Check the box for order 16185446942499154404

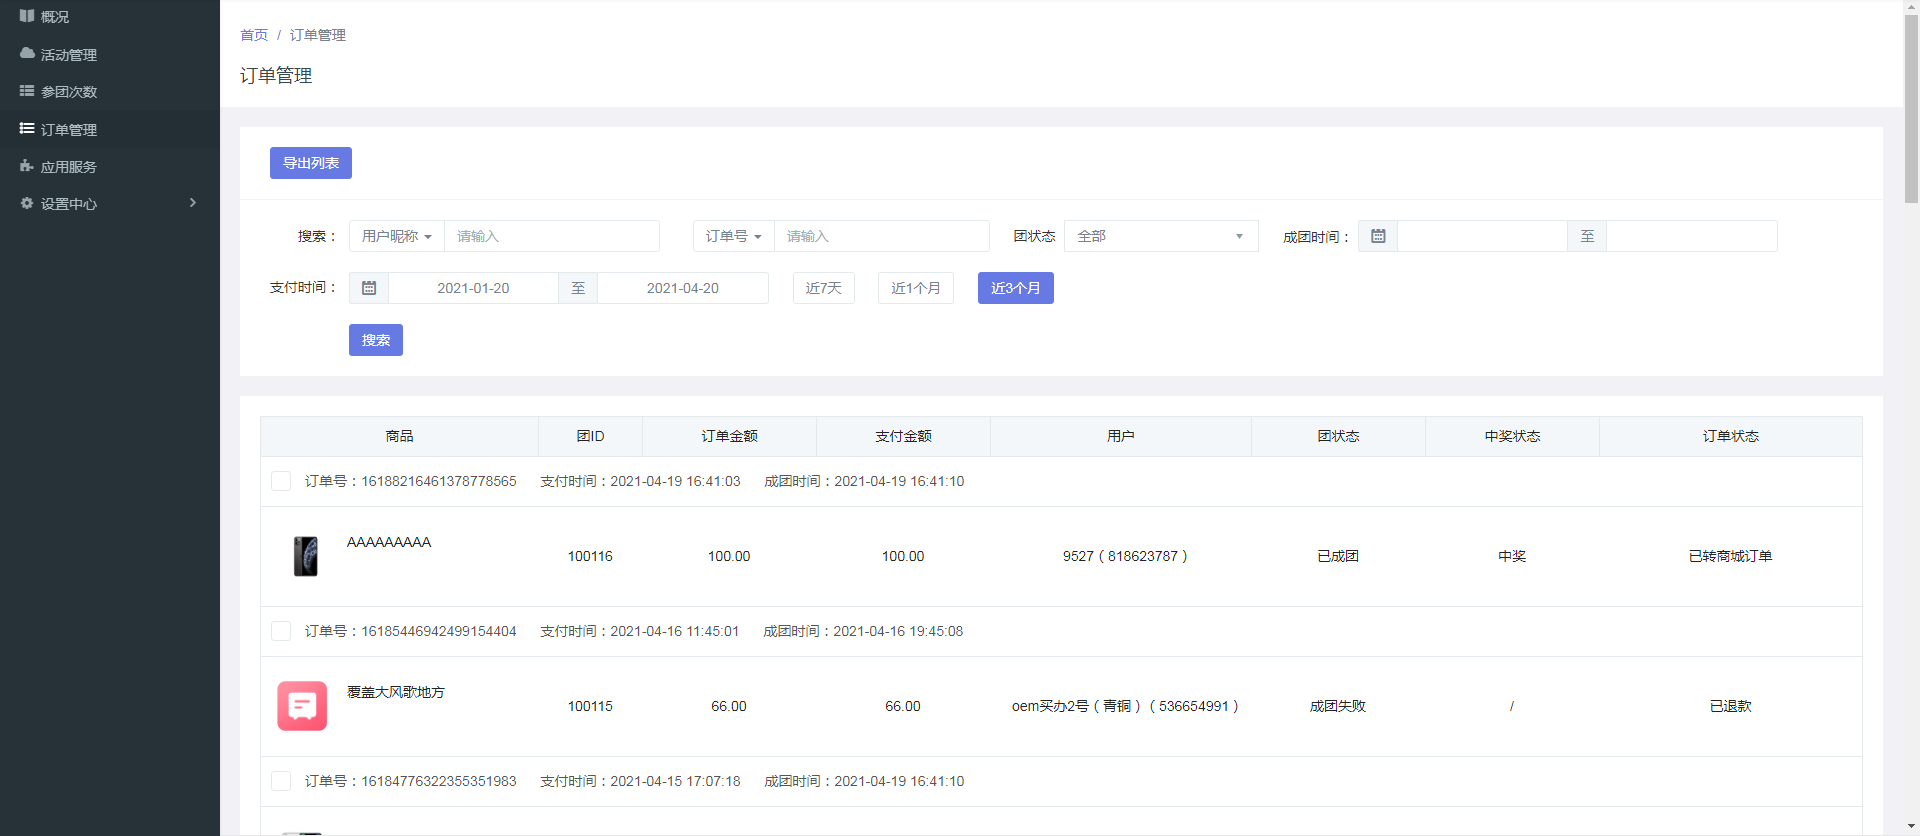click(281, 631)
